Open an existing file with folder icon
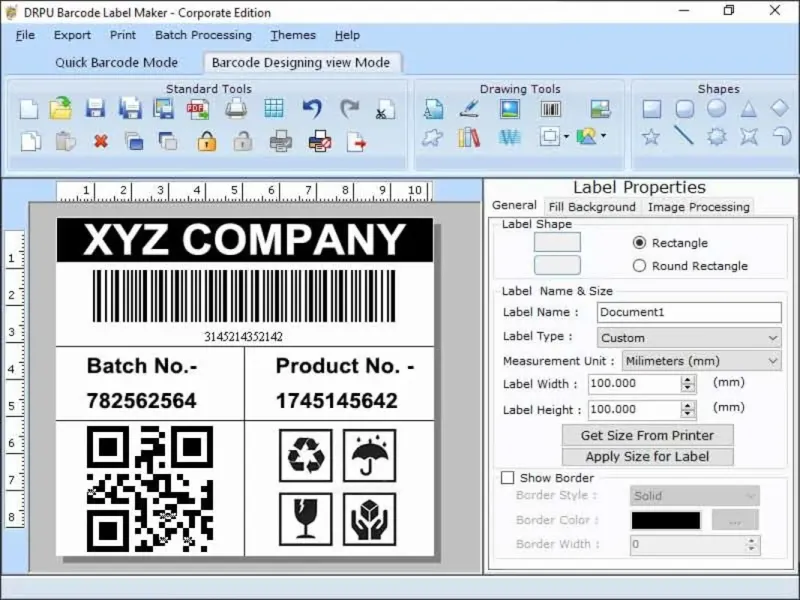 (61, 109)
